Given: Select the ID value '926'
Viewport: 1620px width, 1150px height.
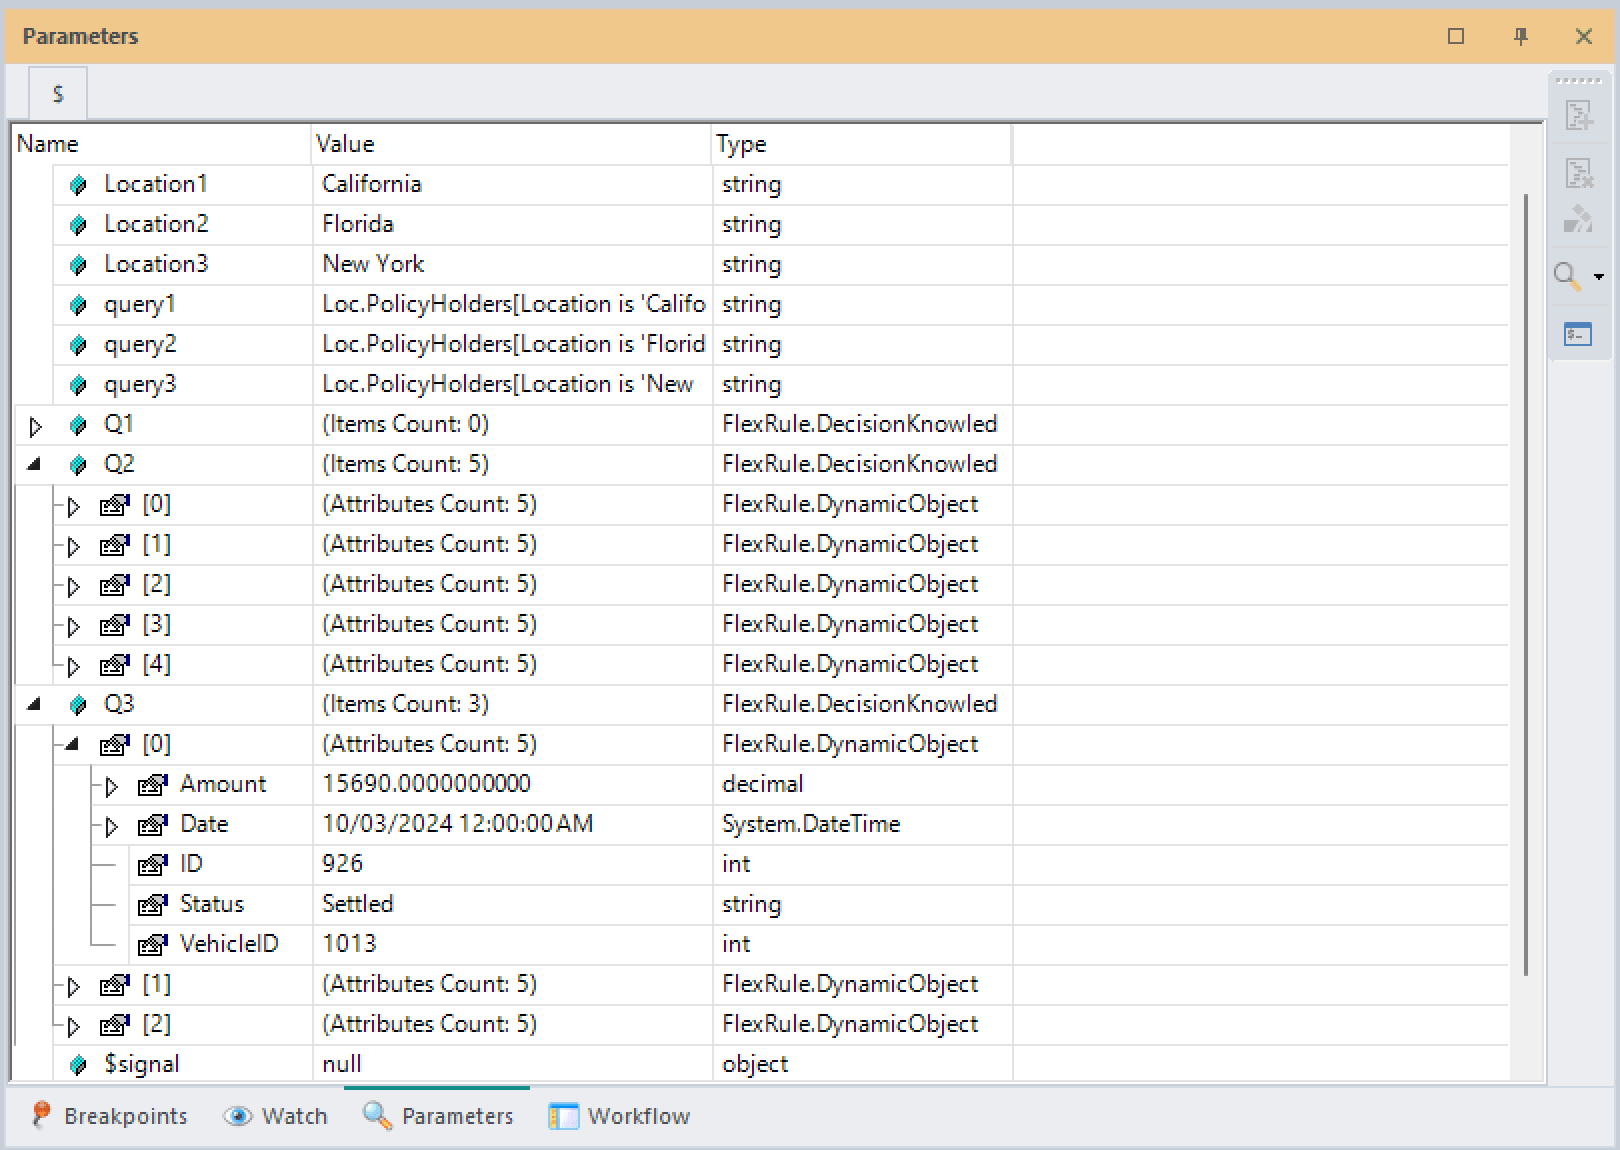Looking at the screenshot, I should click(x=342, y=864).
